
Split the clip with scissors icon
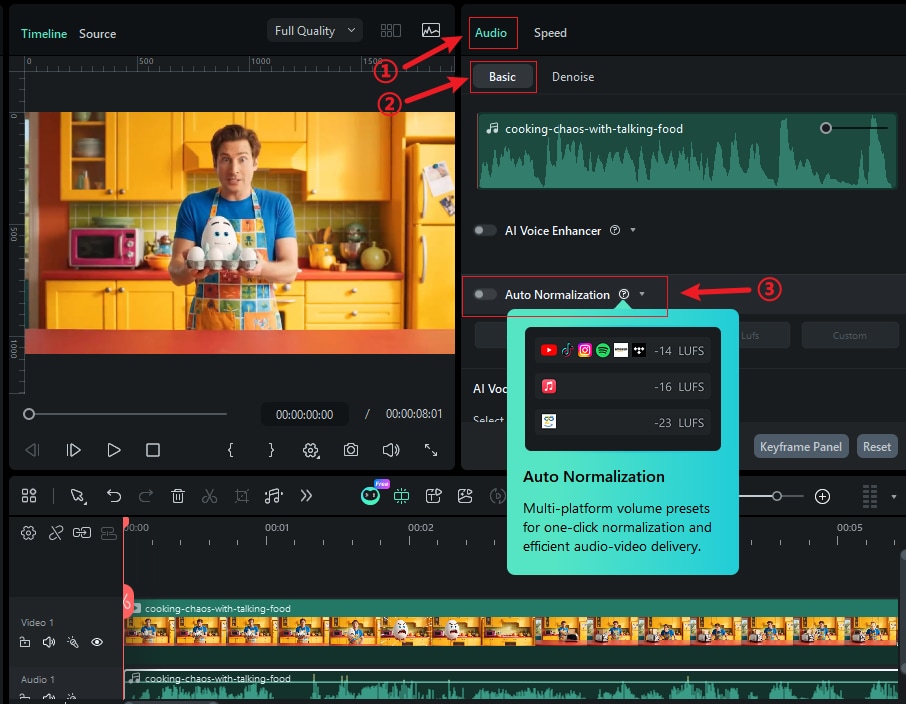(x=209, y=496)
